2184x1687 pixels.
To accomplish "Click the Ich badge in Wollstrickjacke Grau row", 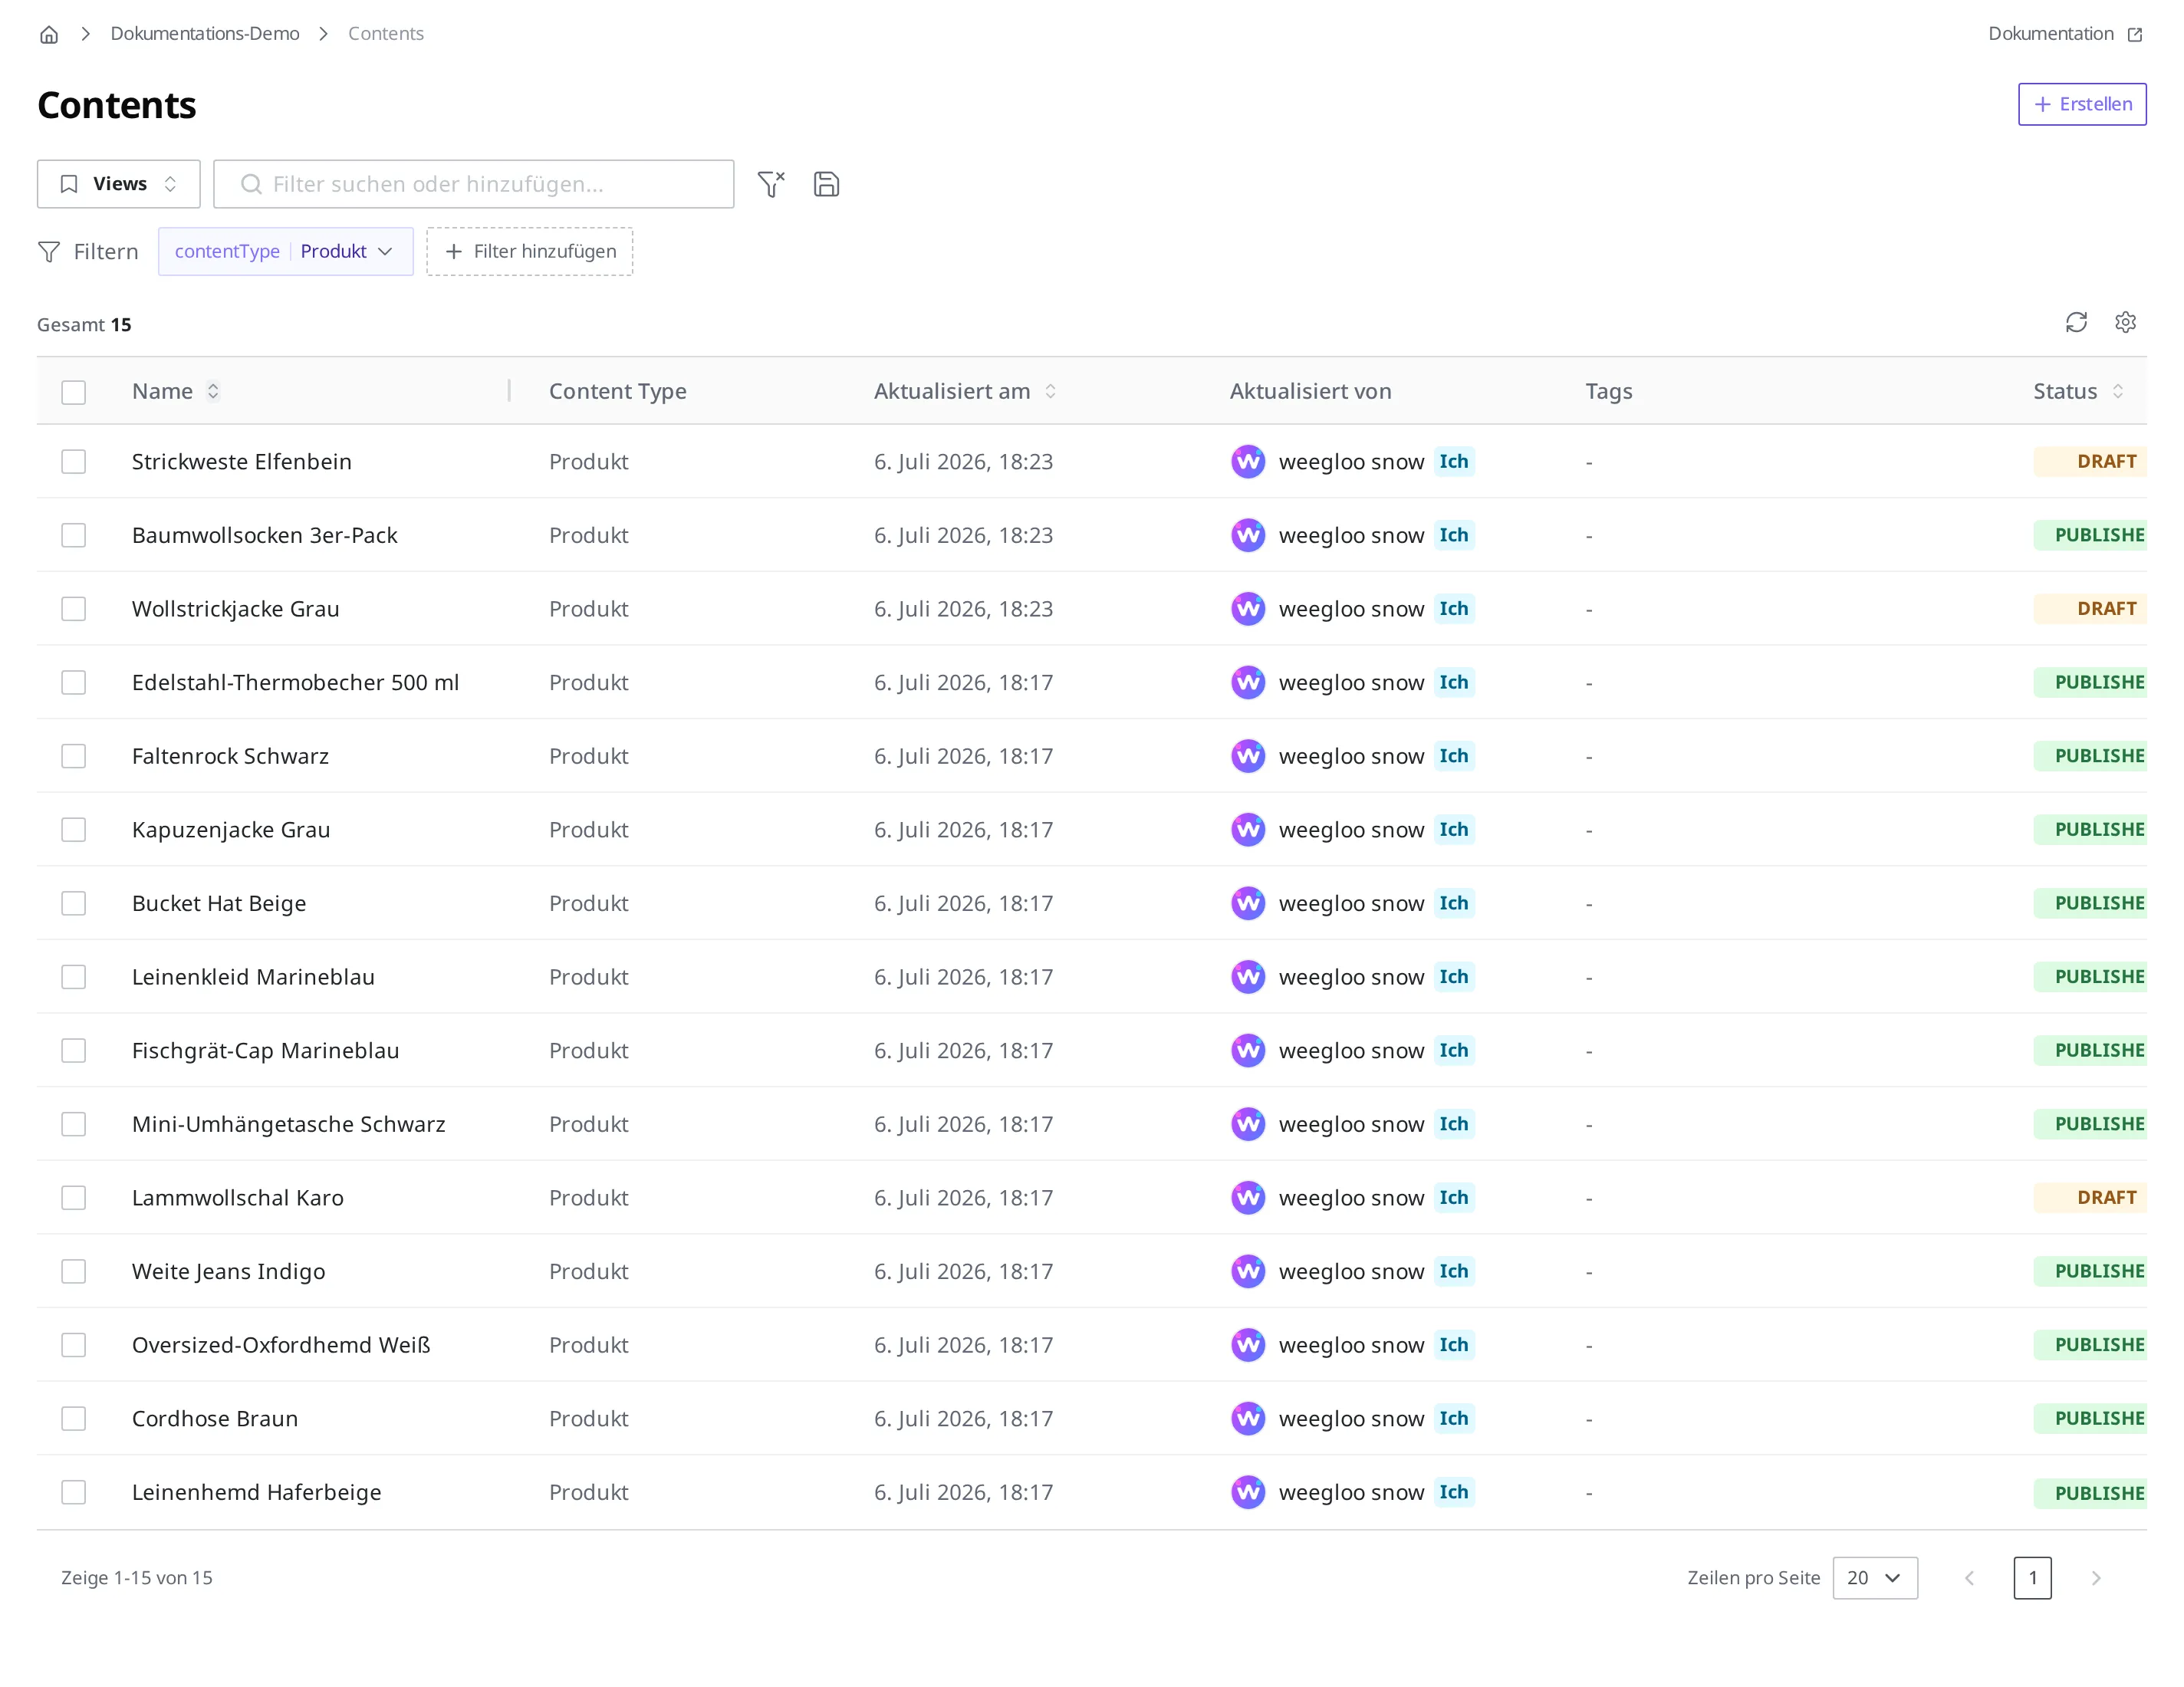I will coord(1454,609).
